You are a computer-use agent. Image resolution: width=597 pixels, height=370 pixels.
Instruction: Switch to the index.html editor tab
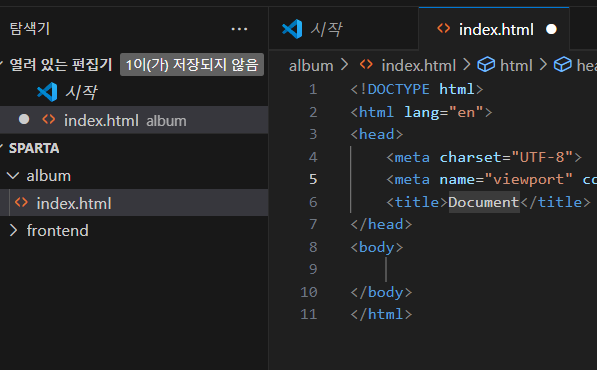[x=494, y=29]
